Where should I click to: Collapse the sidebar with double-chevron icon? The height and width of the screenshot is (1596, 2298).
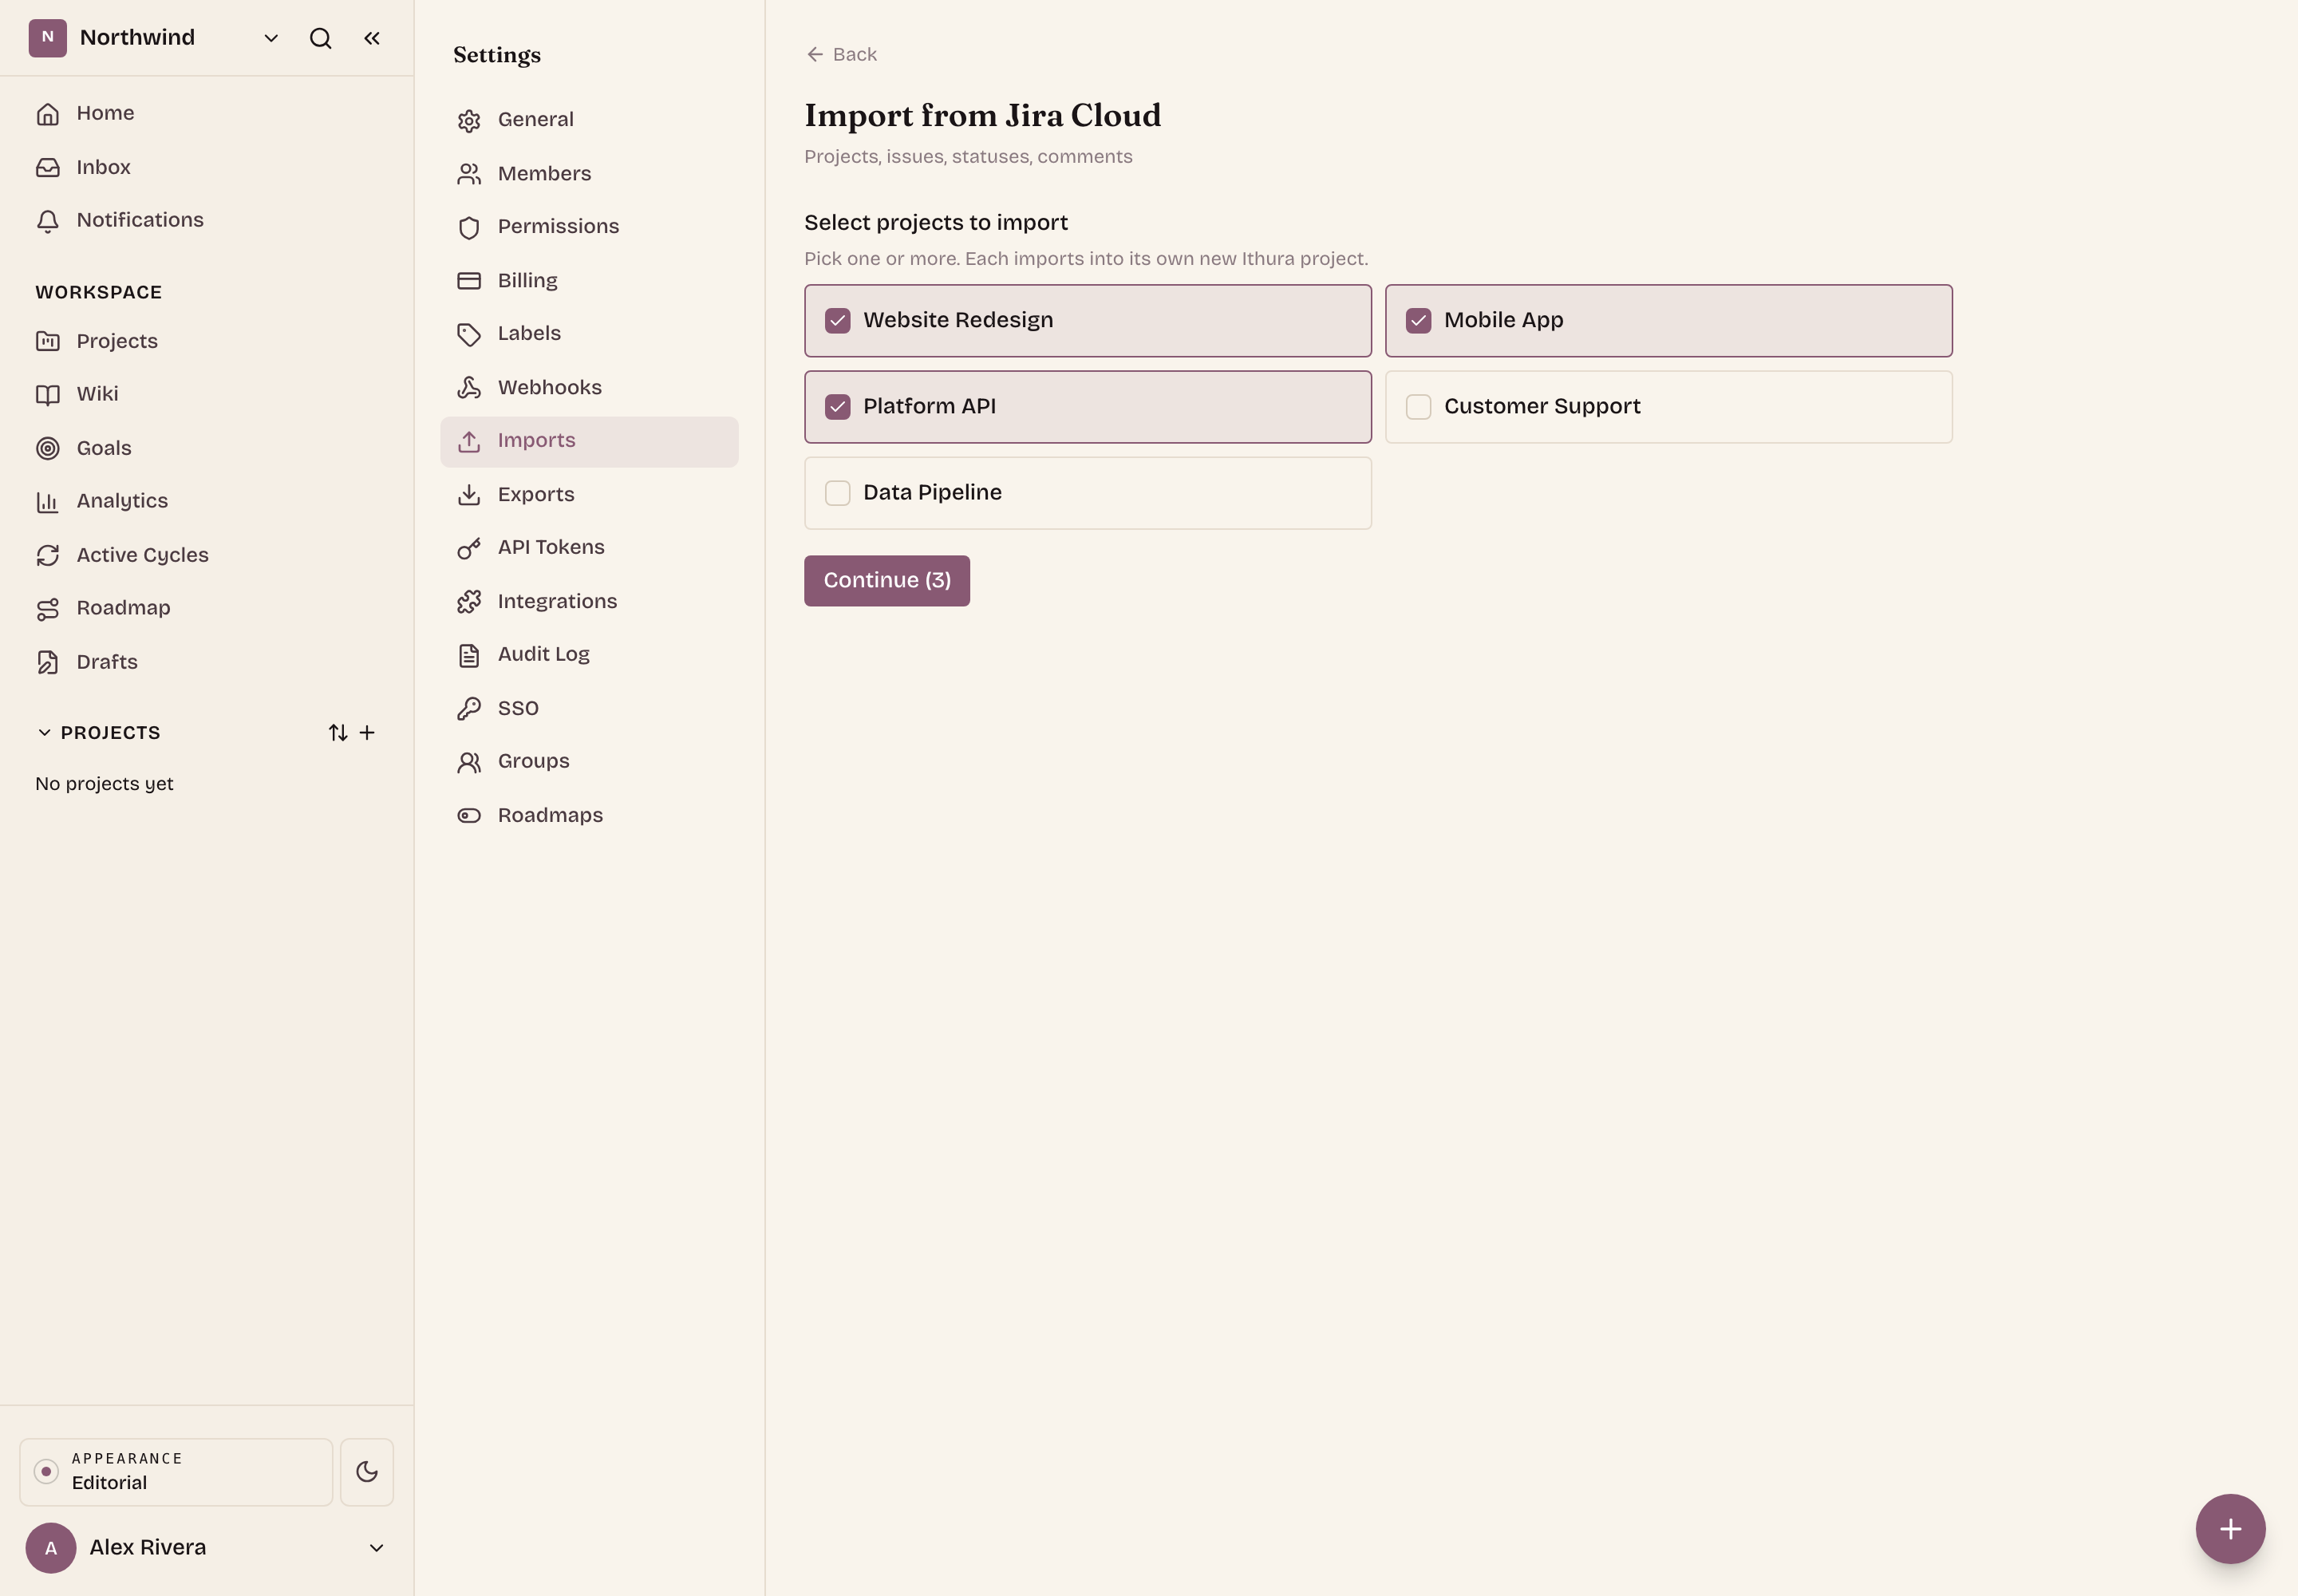[372, 38]
